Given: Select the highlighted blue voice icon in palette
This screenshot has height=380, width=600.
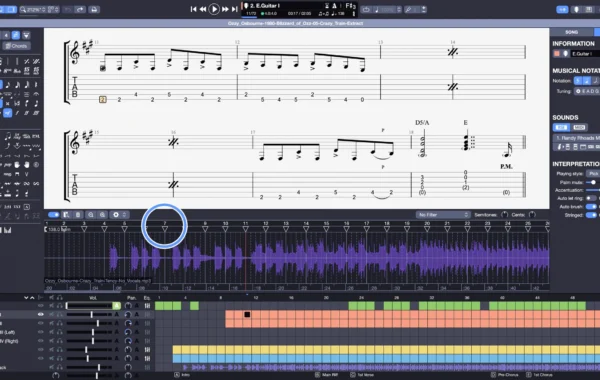Looking at the screenshot, I should tap(16, 35).
